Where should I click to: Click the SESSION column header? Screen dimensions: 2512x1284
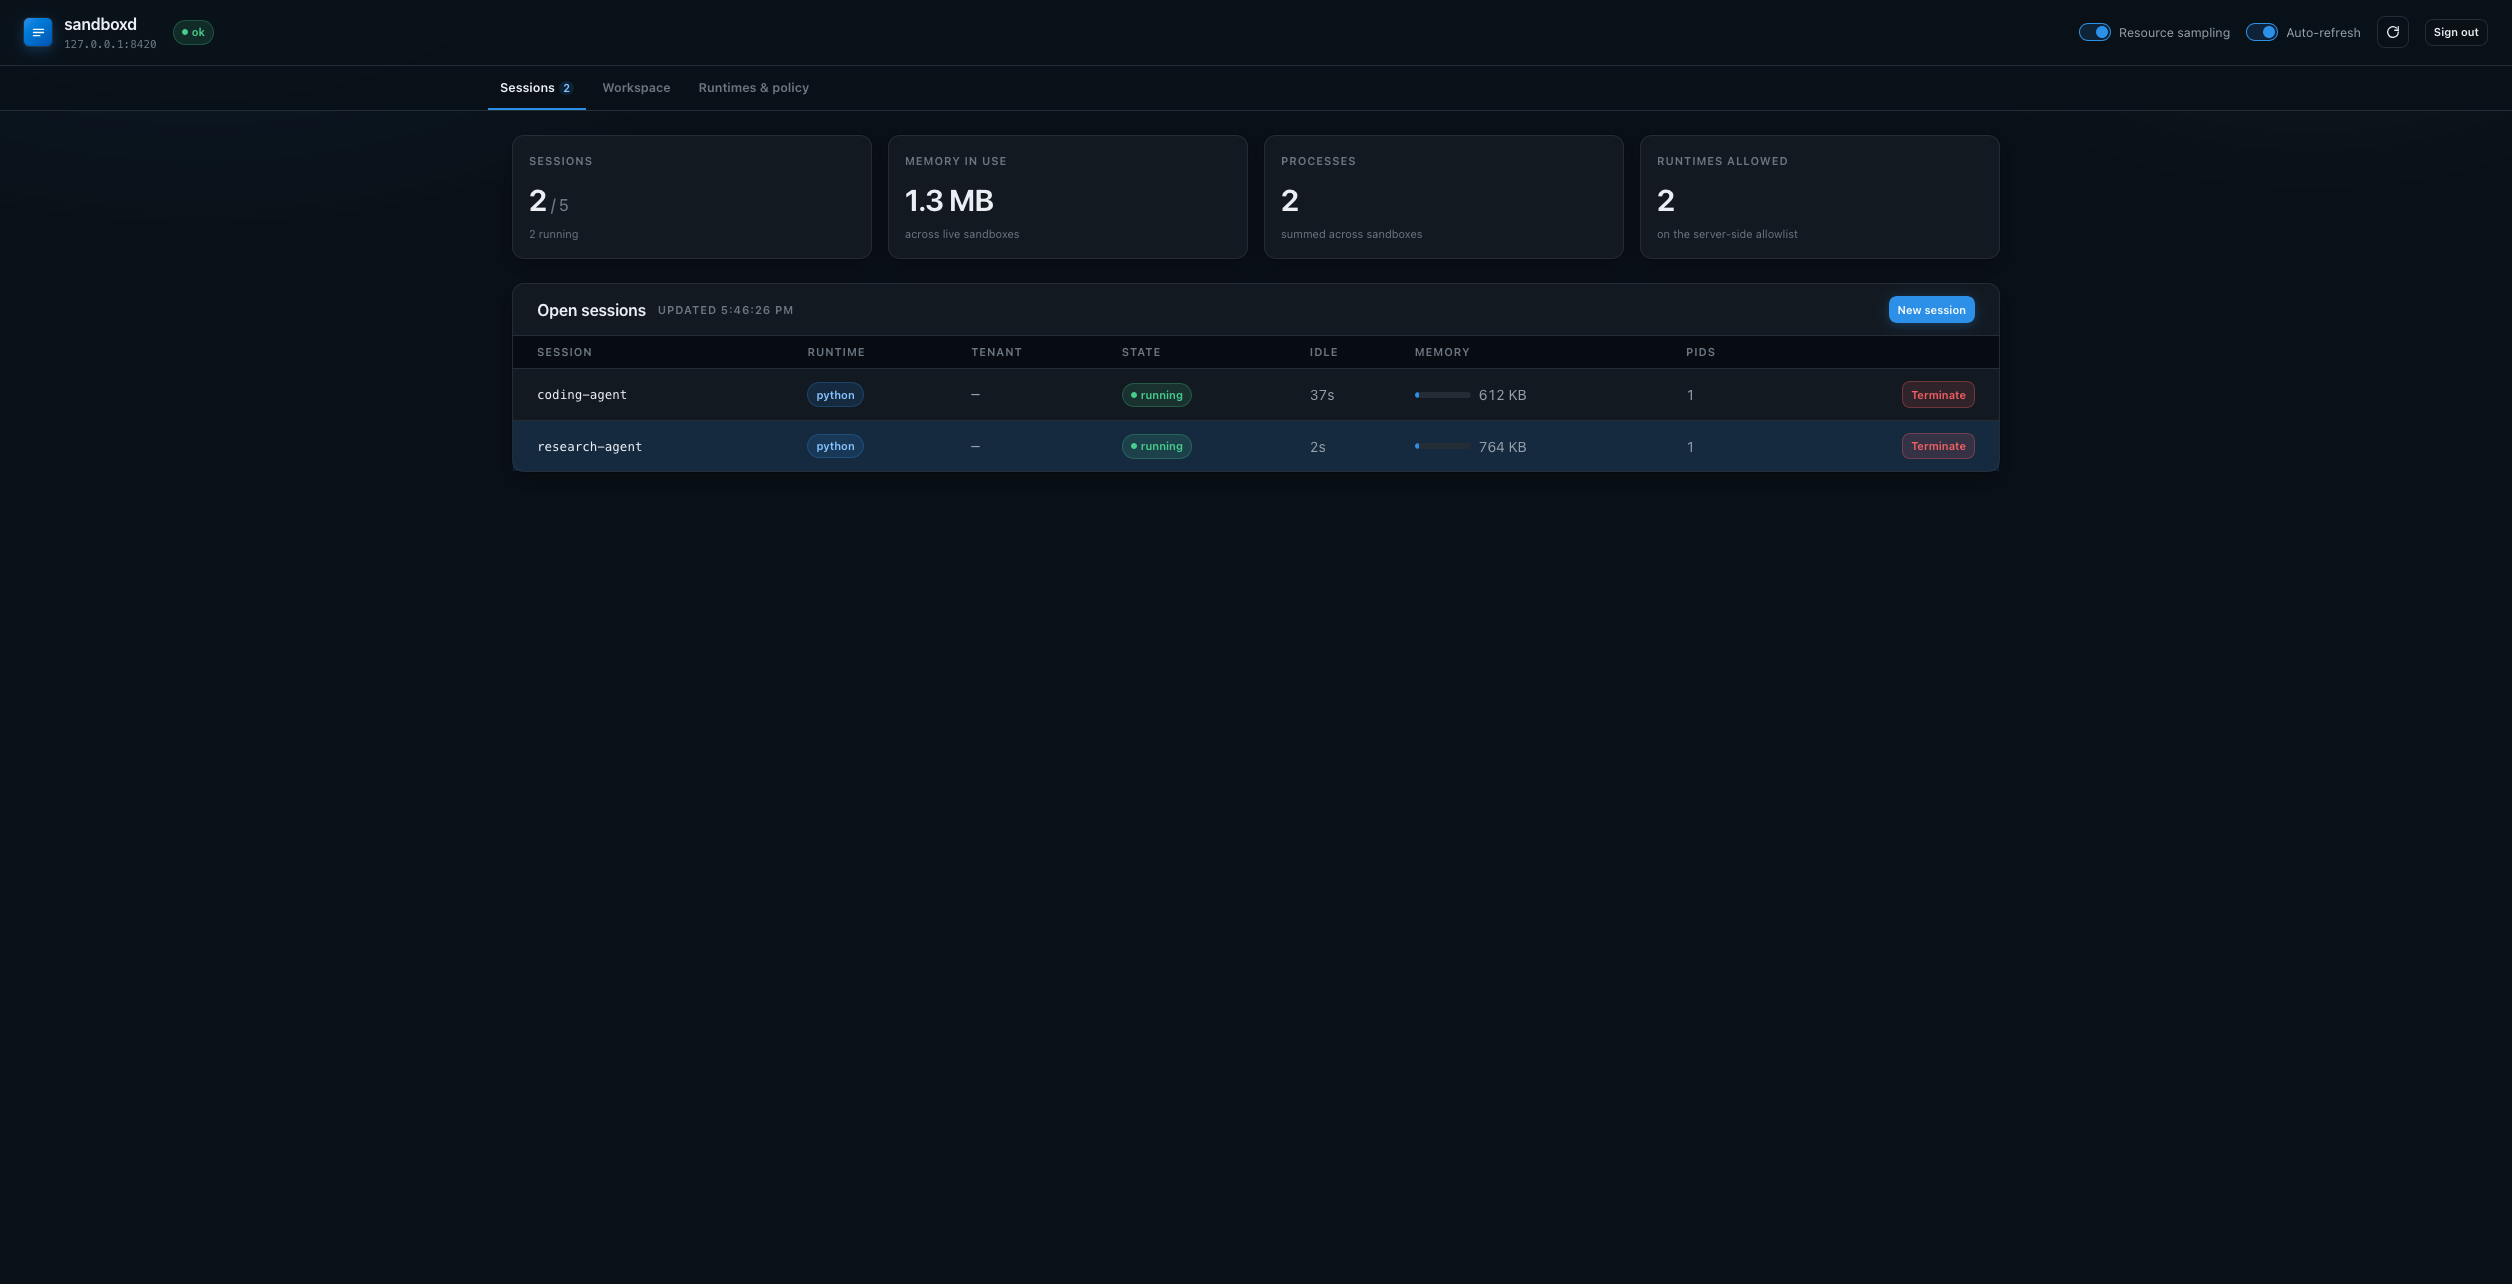(564, 352)
